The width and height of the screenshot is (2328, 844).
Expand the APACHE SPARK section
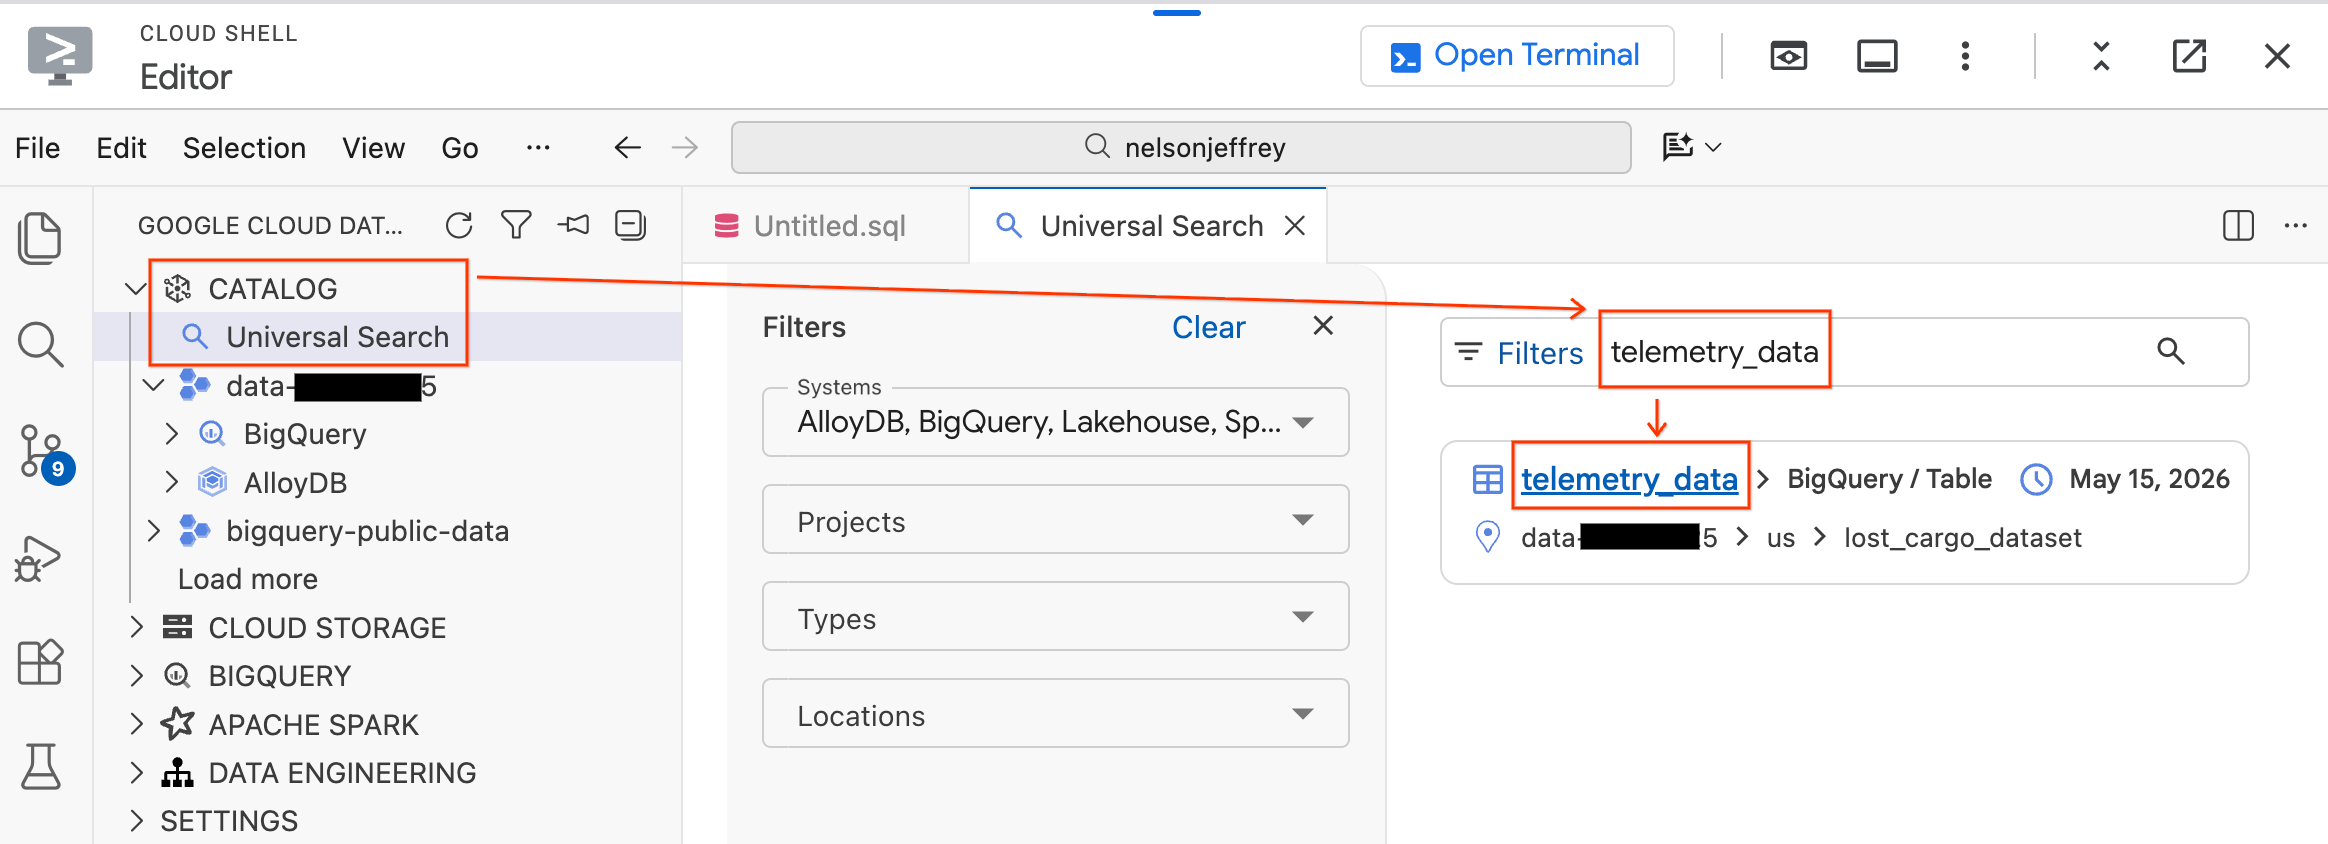click(137, 724)
